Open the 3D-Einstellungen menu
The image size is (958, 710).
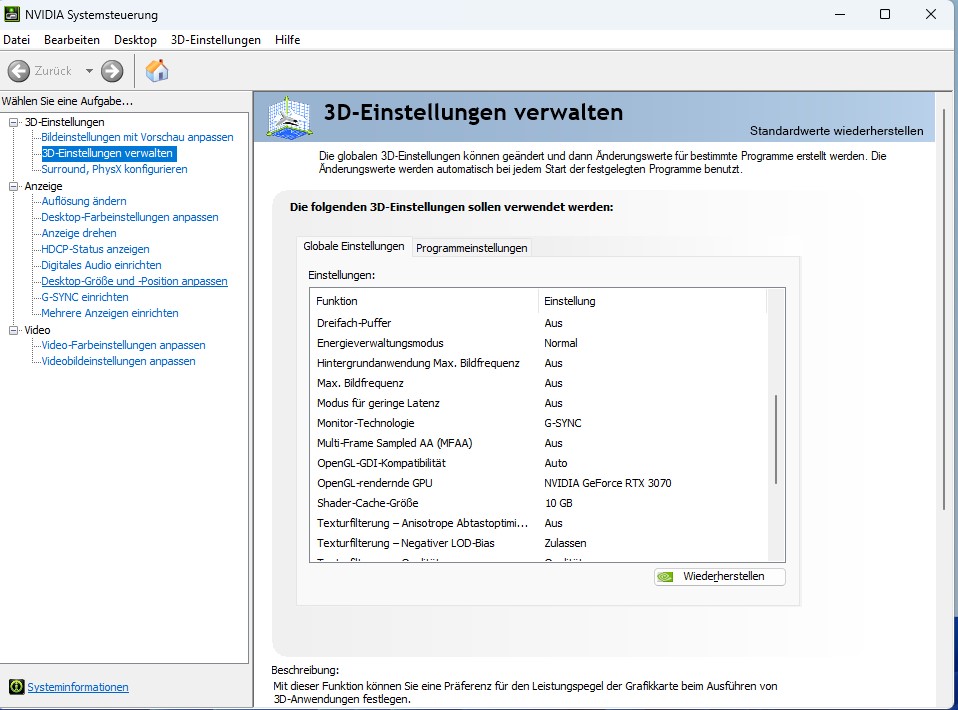coord(216,40)
